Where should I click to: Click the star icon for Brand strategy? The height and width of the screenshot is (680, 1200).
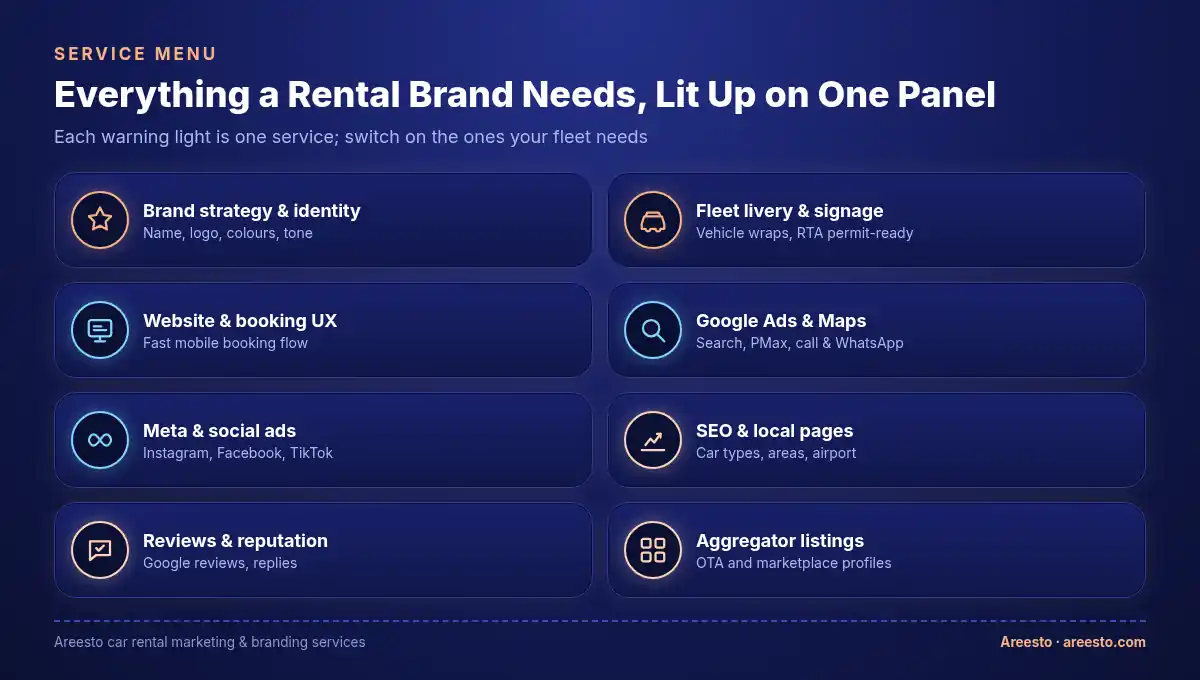[x=100, y=220]
